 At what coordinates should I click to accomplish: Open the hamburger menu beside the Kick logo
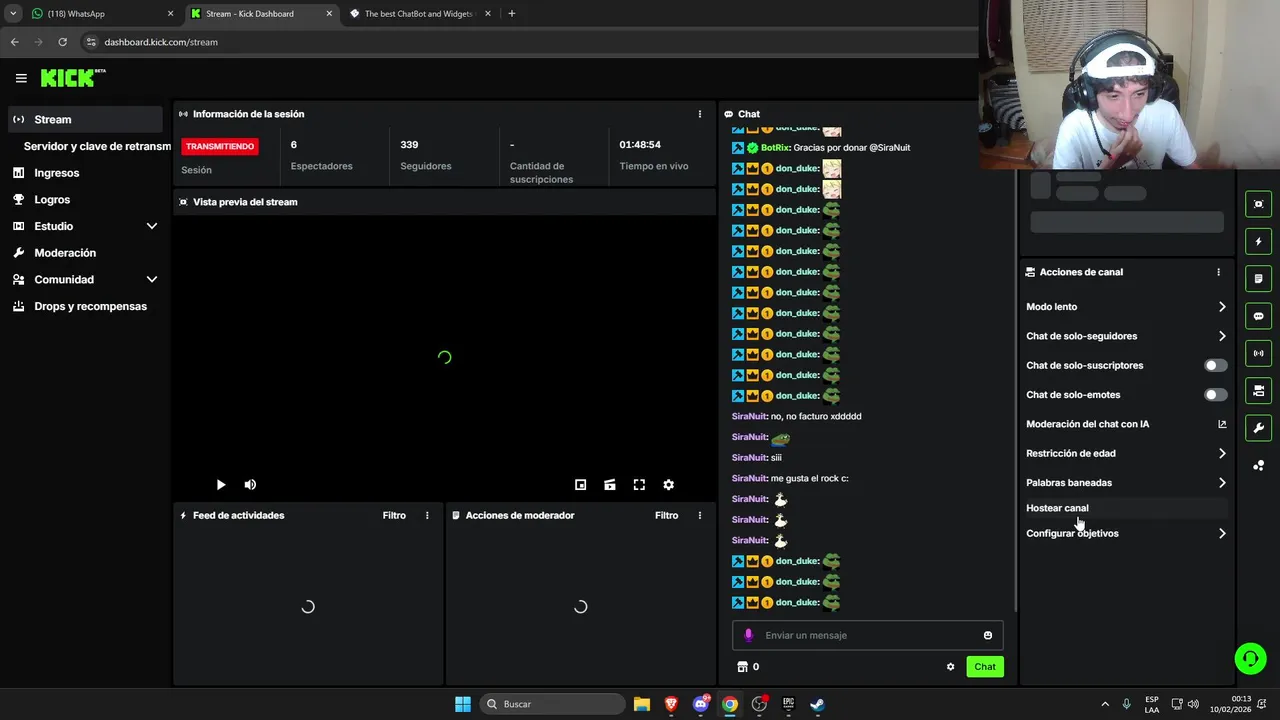(21, 78)
